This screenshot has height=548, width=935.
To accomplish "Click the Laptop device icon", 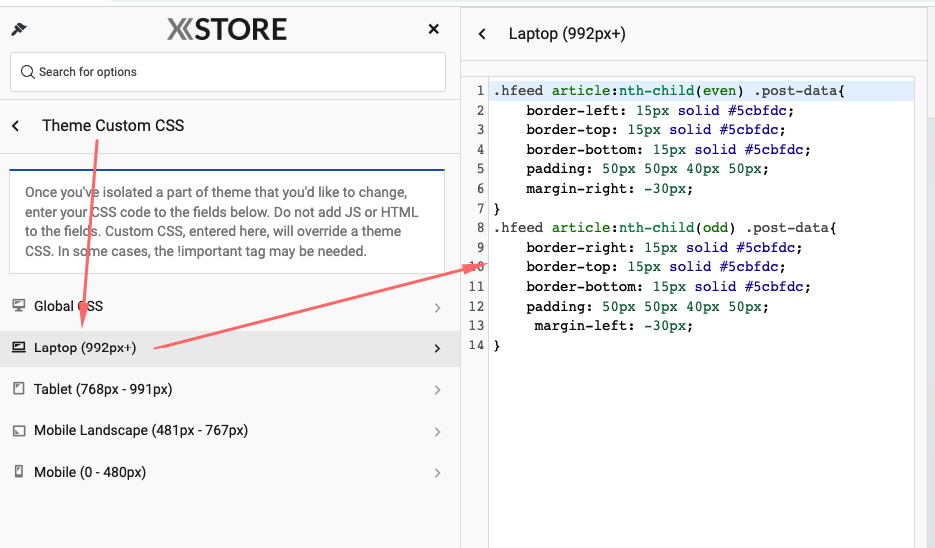I will (x=19, y=347).
